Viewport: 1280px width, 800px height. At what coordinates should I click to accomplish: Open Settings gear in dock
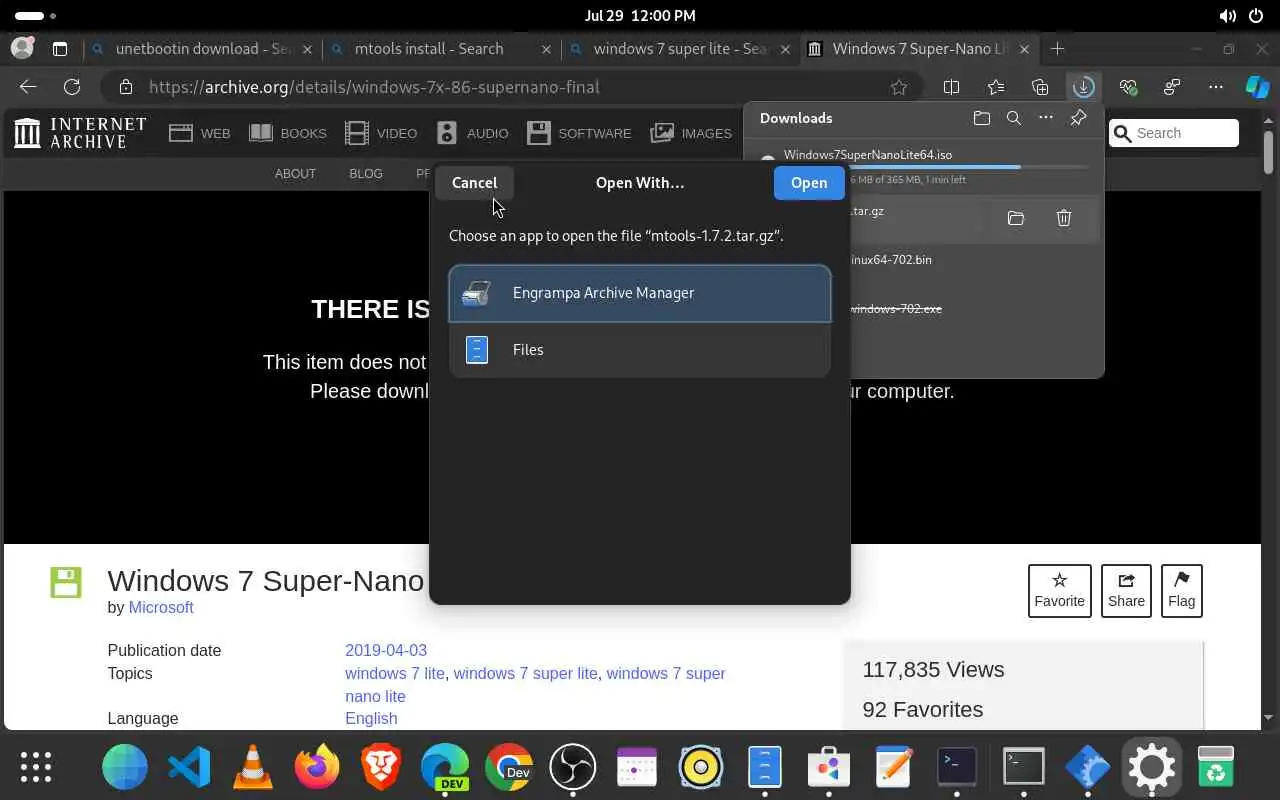(x=1151, y=767)
